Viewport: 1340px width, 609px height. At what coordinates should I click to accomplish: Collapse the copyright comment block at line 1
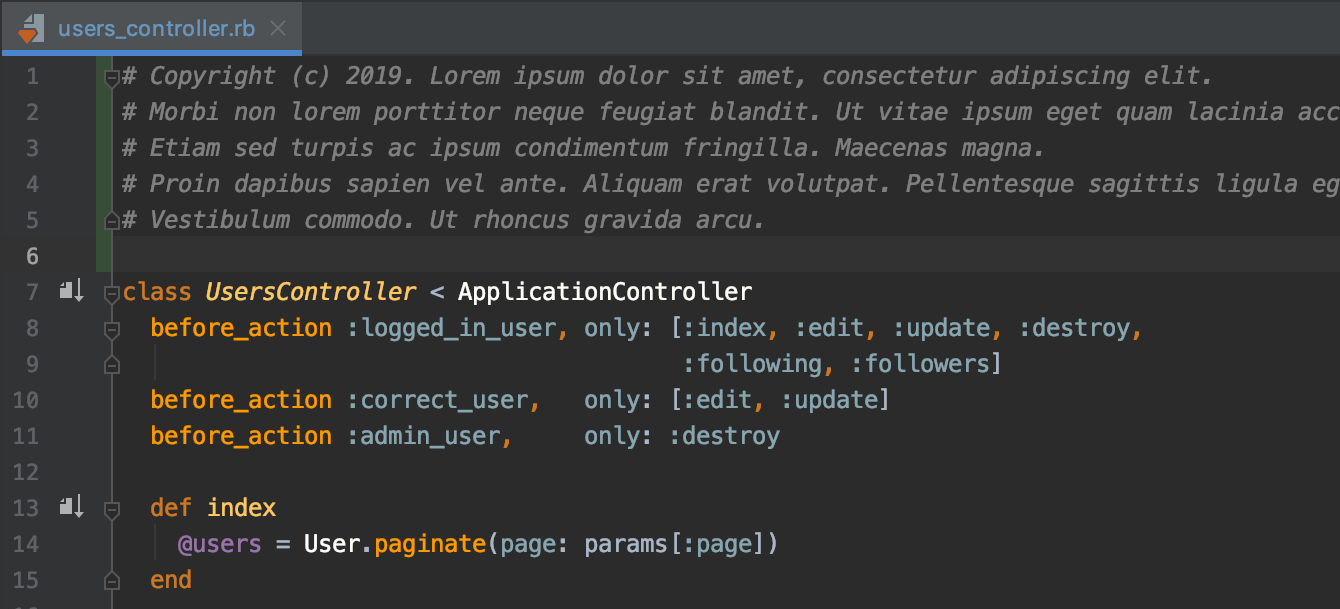tap(112, 77)
